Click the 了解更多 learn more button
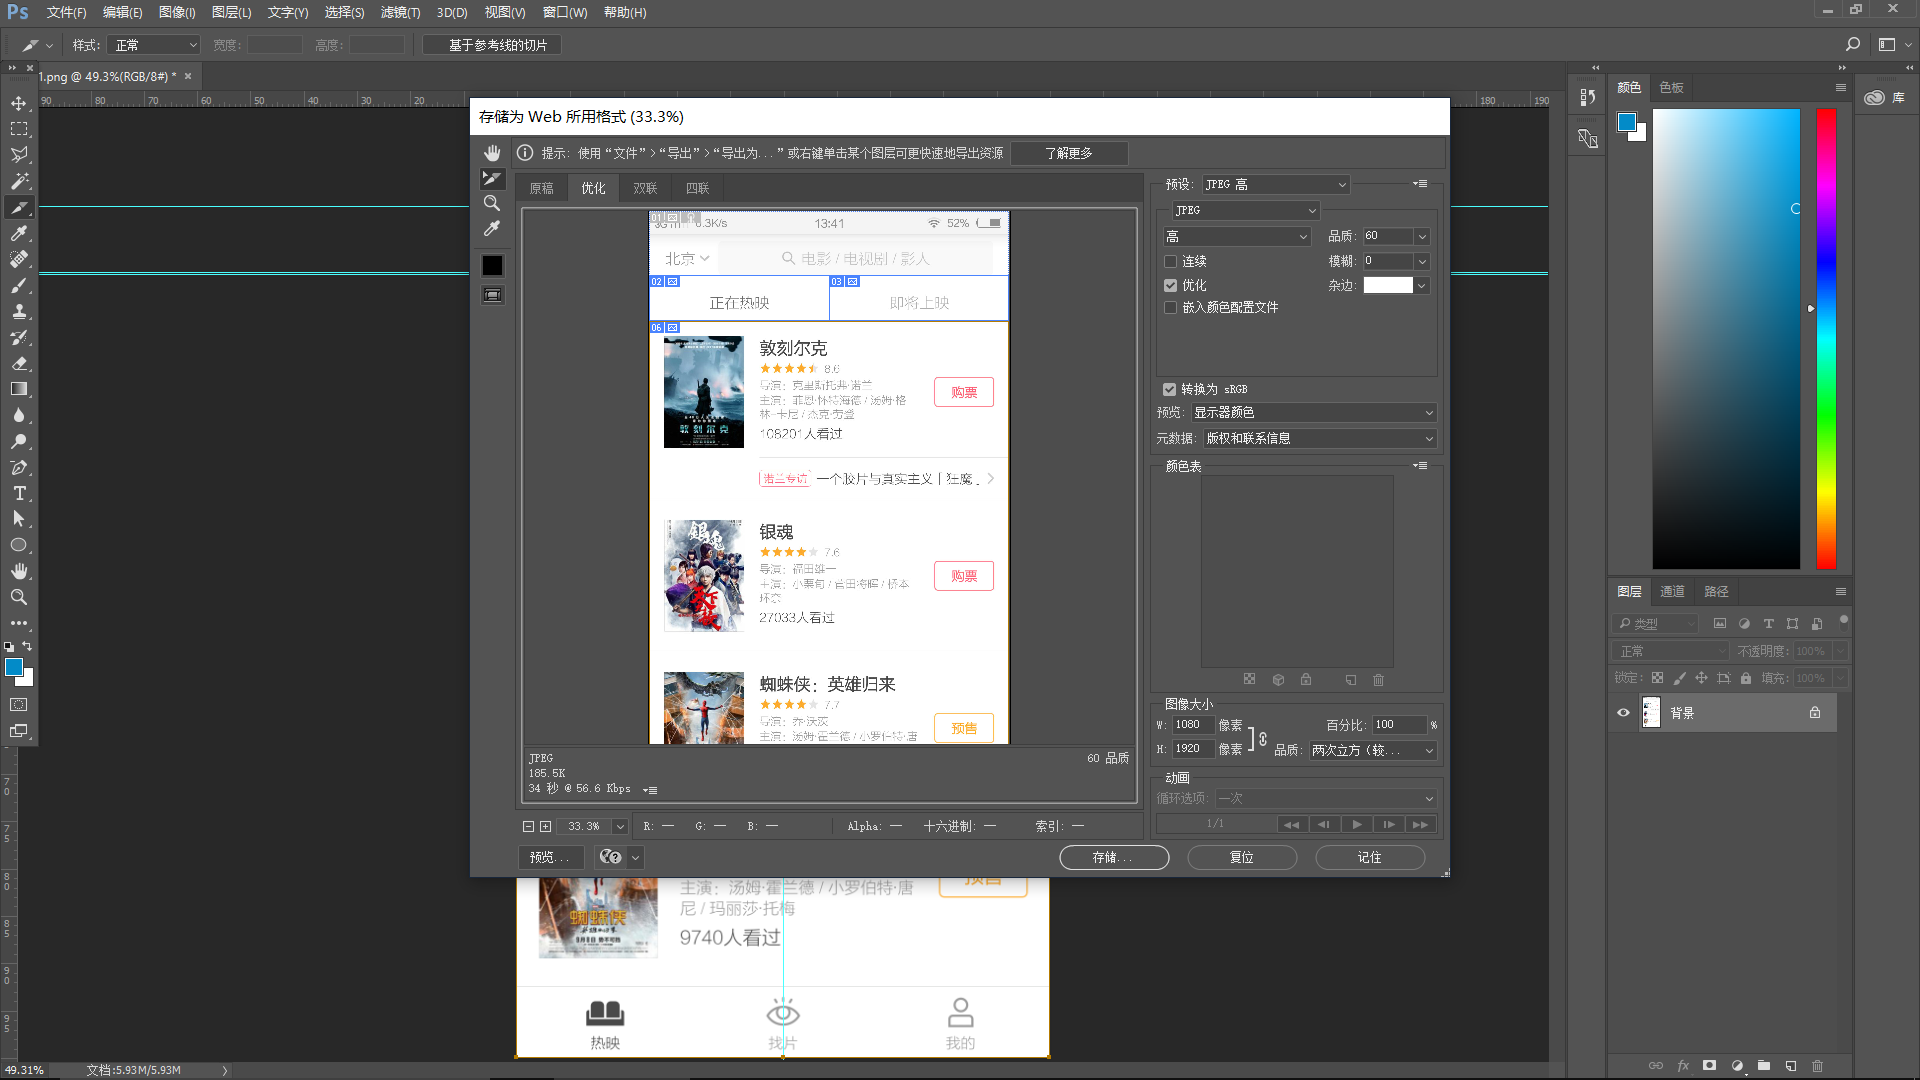 point(1068,153)
